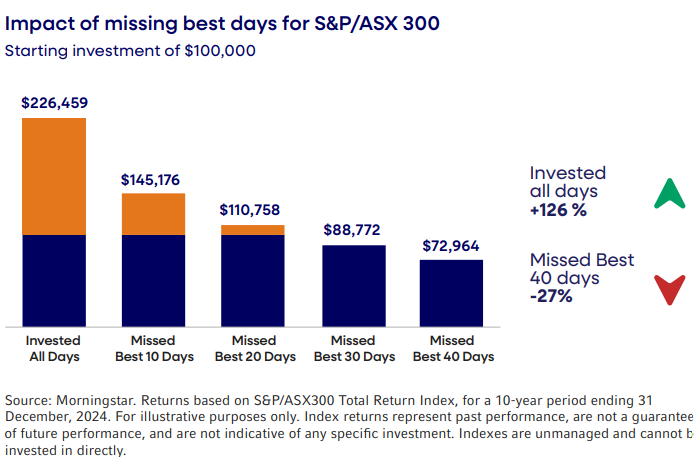Click the navy Missed Best 30 Days bar
Screen dimensions: 694x457
click(x=352, y=285)
